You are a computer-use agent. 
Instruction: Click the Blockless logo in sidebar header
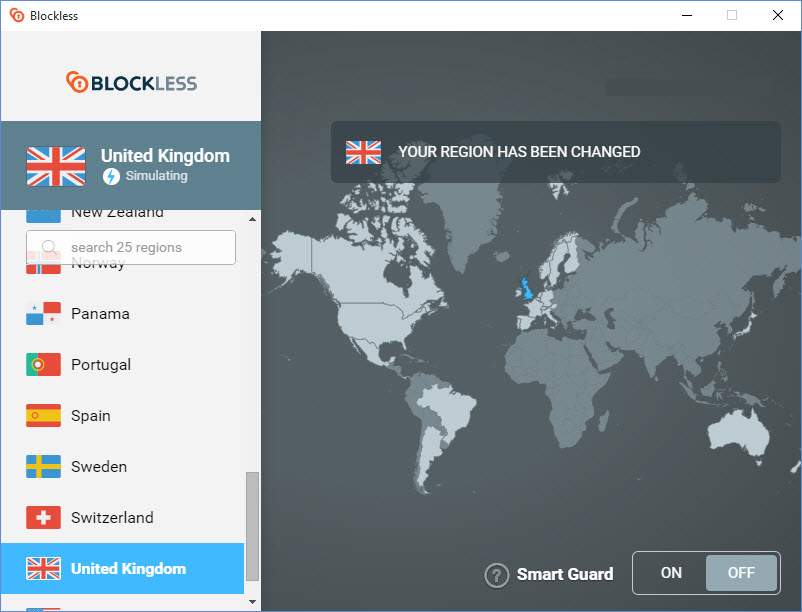[x=131, y=82]
